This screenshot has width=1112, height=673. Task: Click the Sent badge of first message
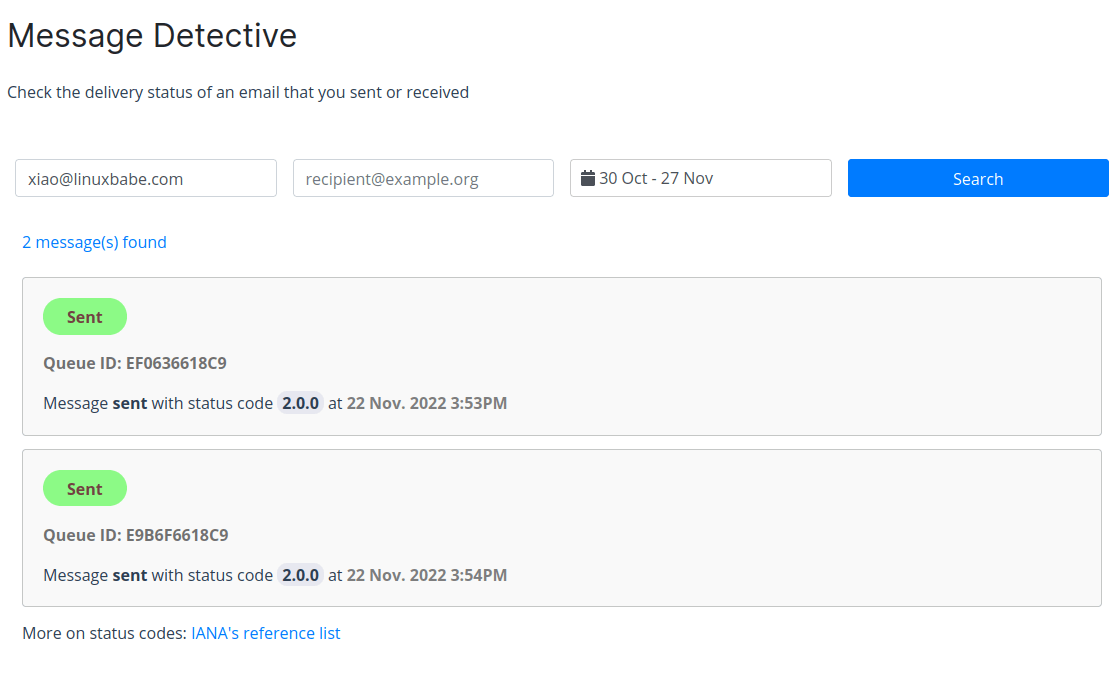click(85, 317)
